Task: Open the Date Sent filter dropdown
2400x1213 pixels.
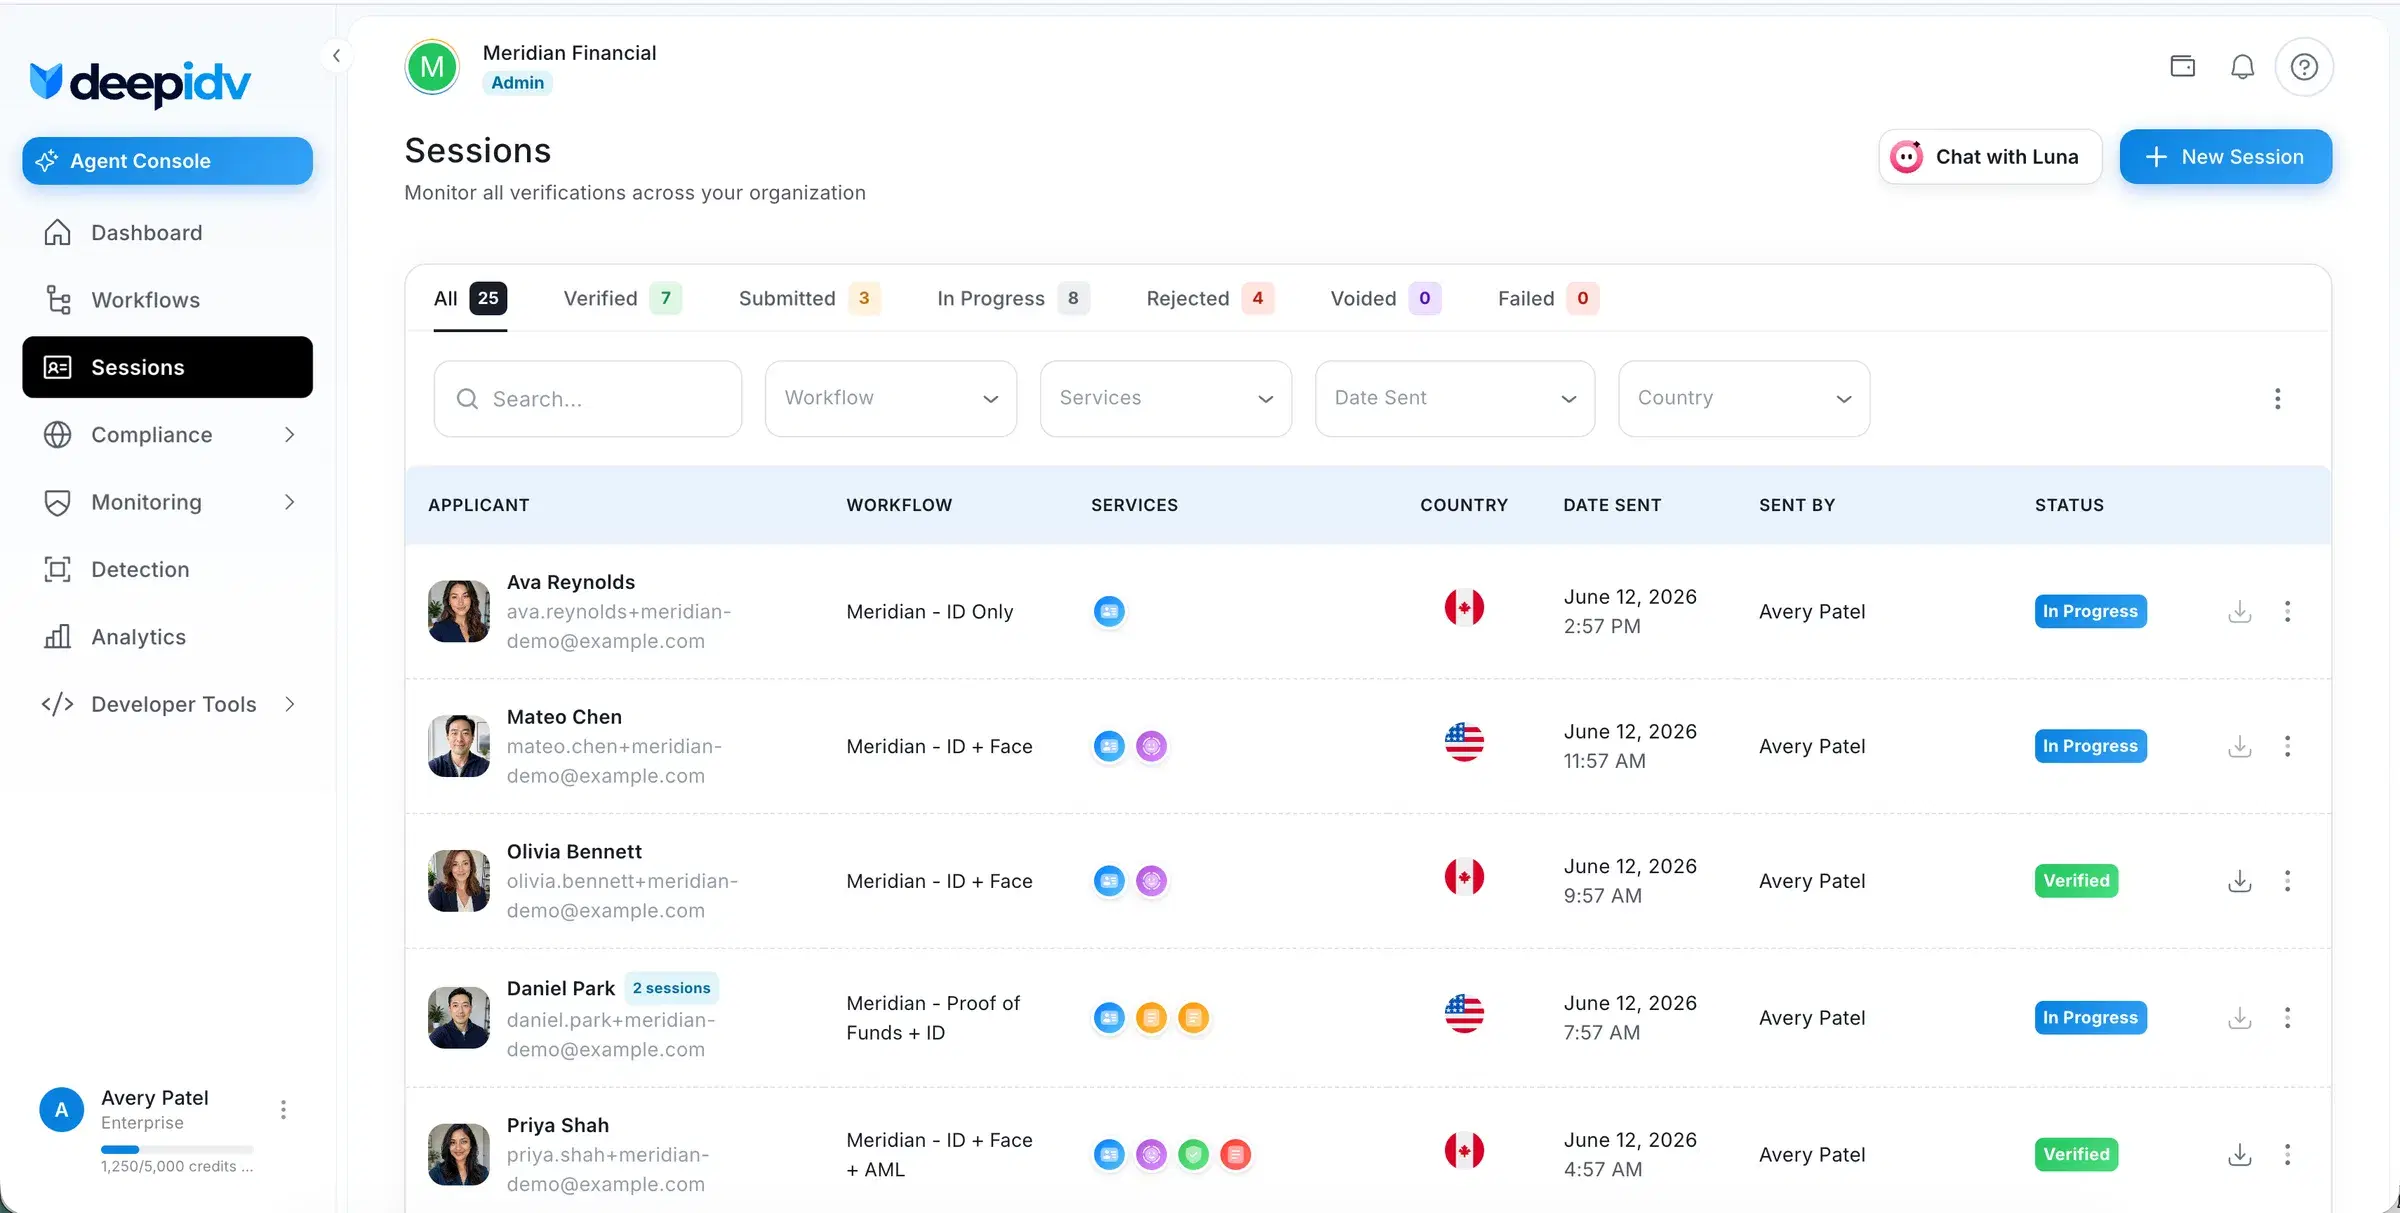Action: point(1455,398)
